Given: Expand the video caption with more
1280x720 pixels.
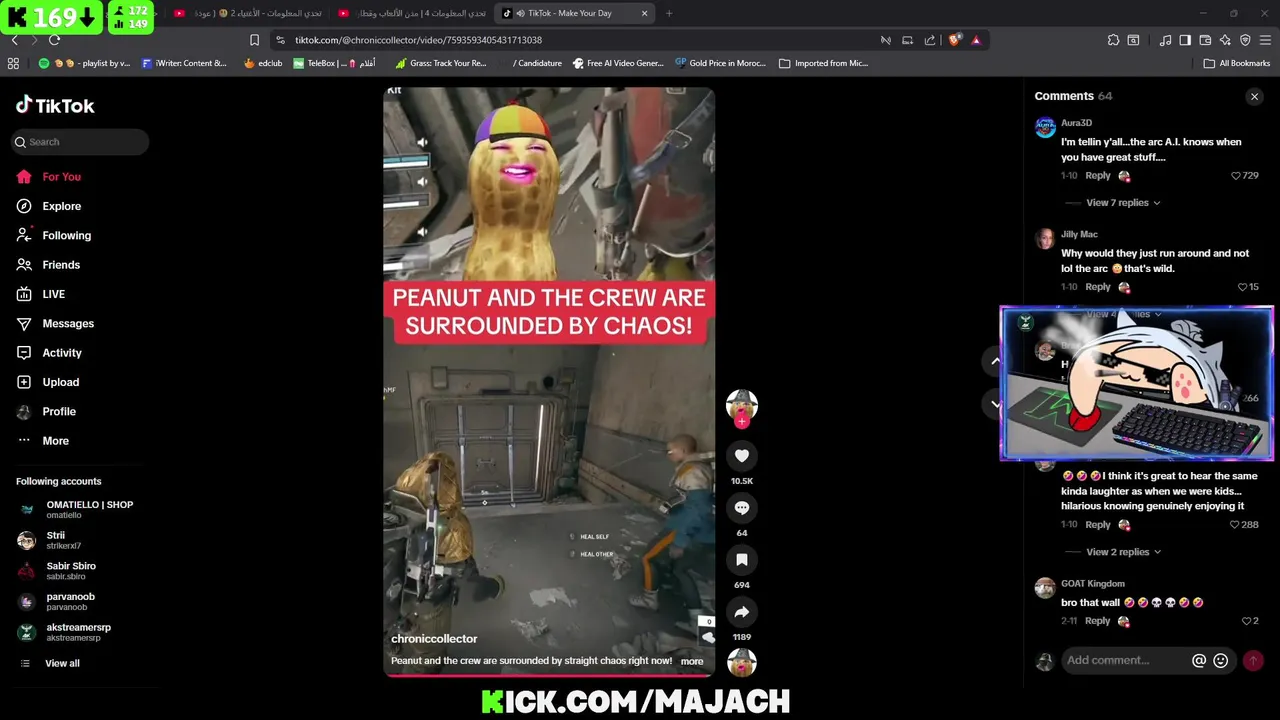Looking at the screenshot, I should 692,661.
